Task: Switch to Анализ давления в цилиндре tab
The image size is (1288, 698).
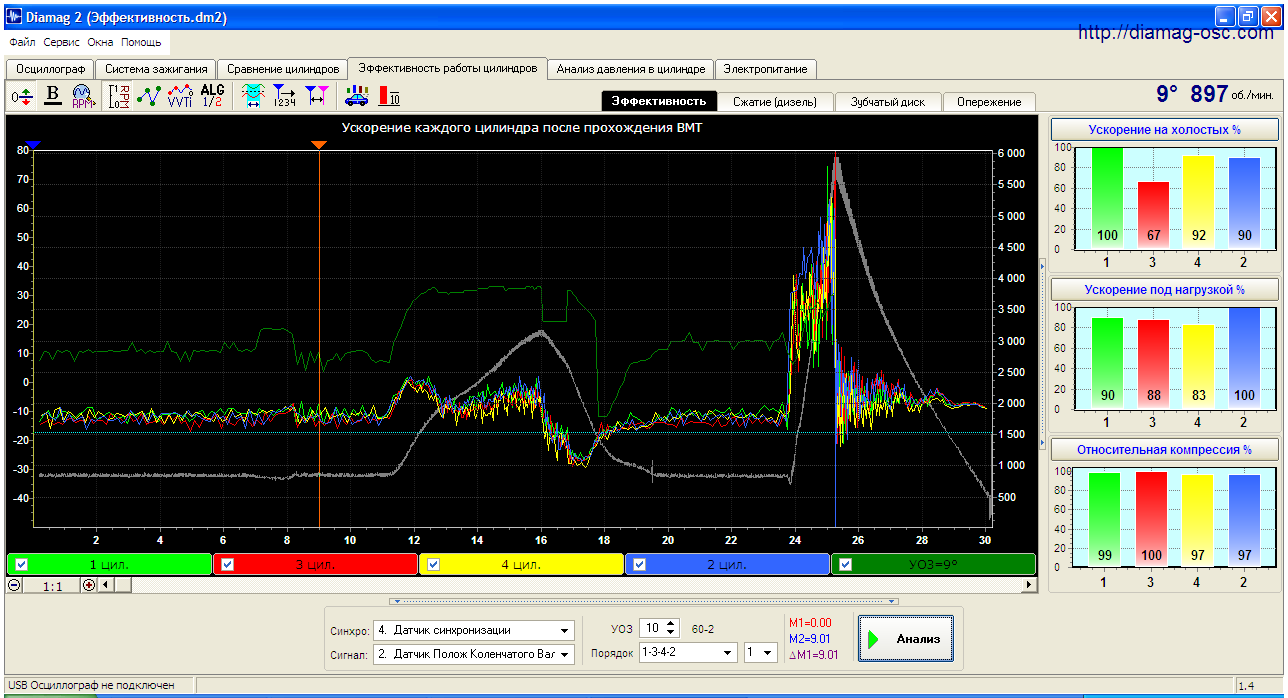Action: (631, 69)
